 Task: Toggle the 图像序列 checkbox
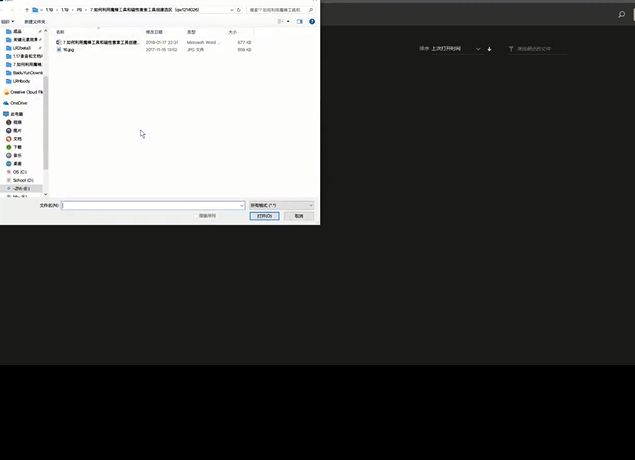[x=196, y=216]
